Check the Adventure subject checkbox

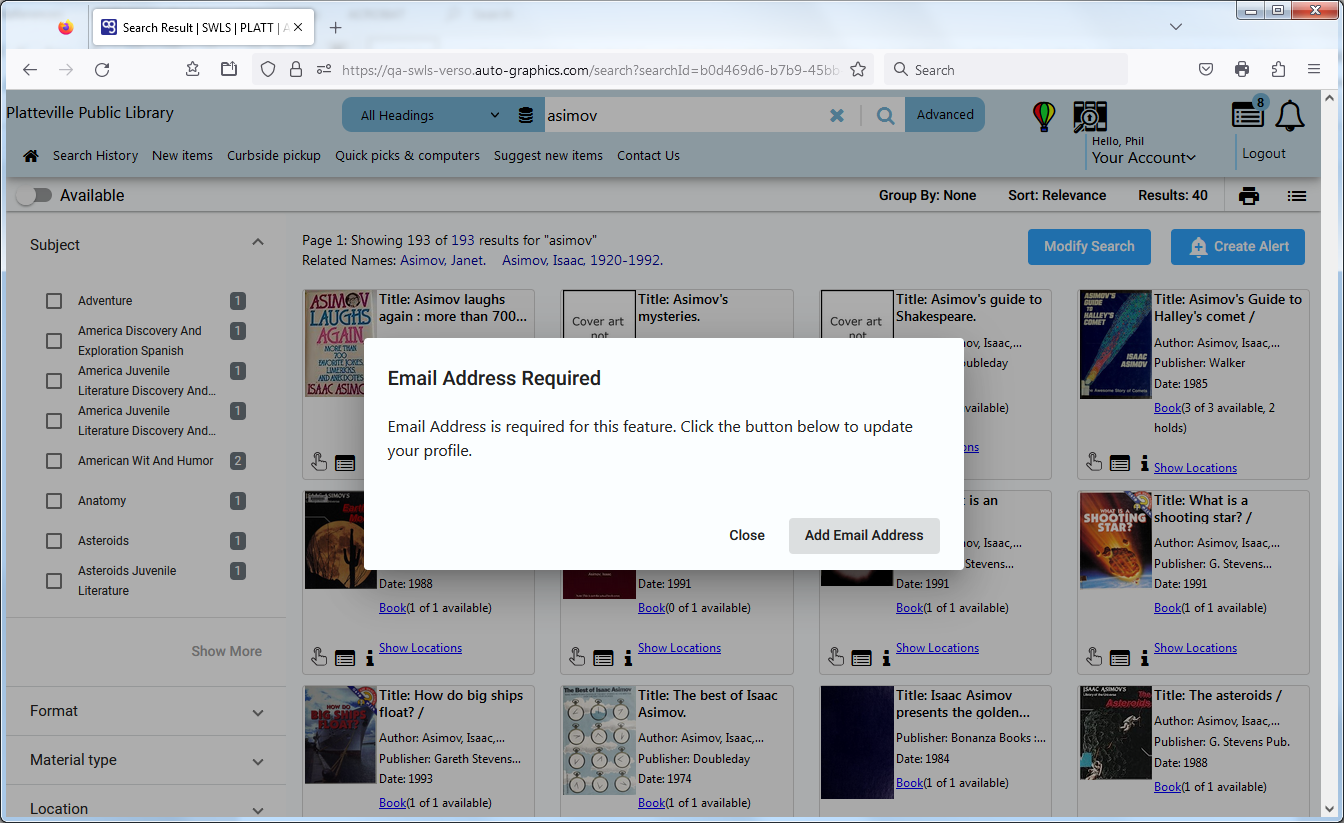pos(54,301)
